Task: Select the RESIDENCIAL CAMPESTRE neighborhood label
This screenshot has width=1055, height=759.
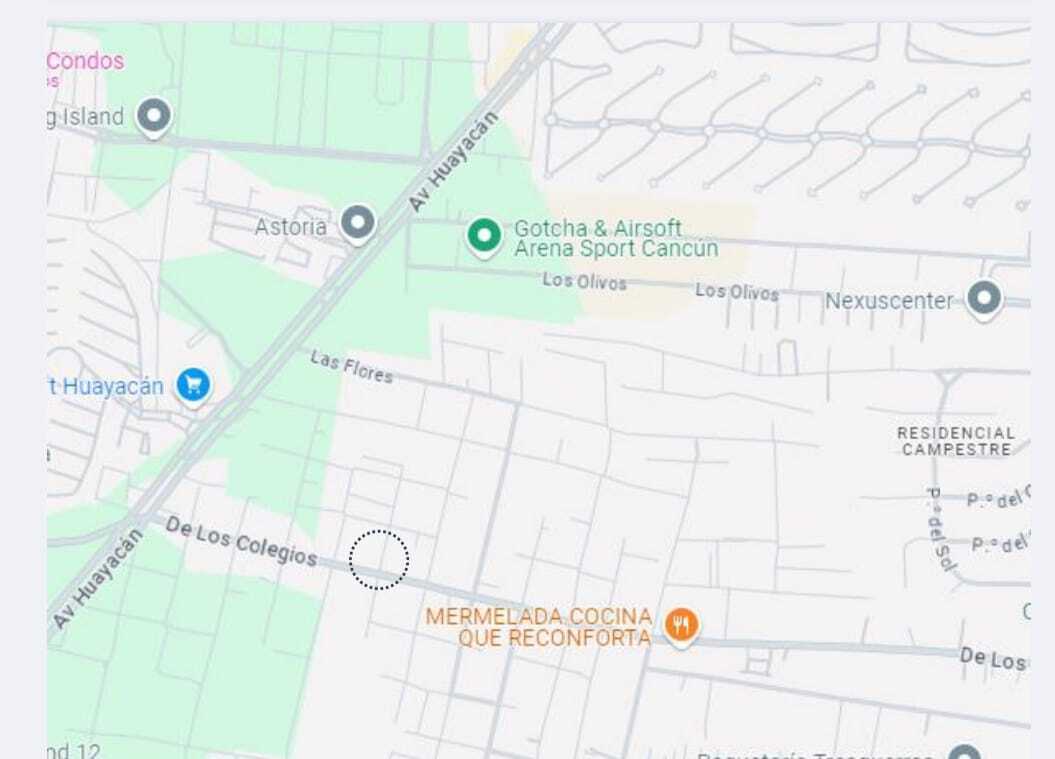Action: pos(956,441)
